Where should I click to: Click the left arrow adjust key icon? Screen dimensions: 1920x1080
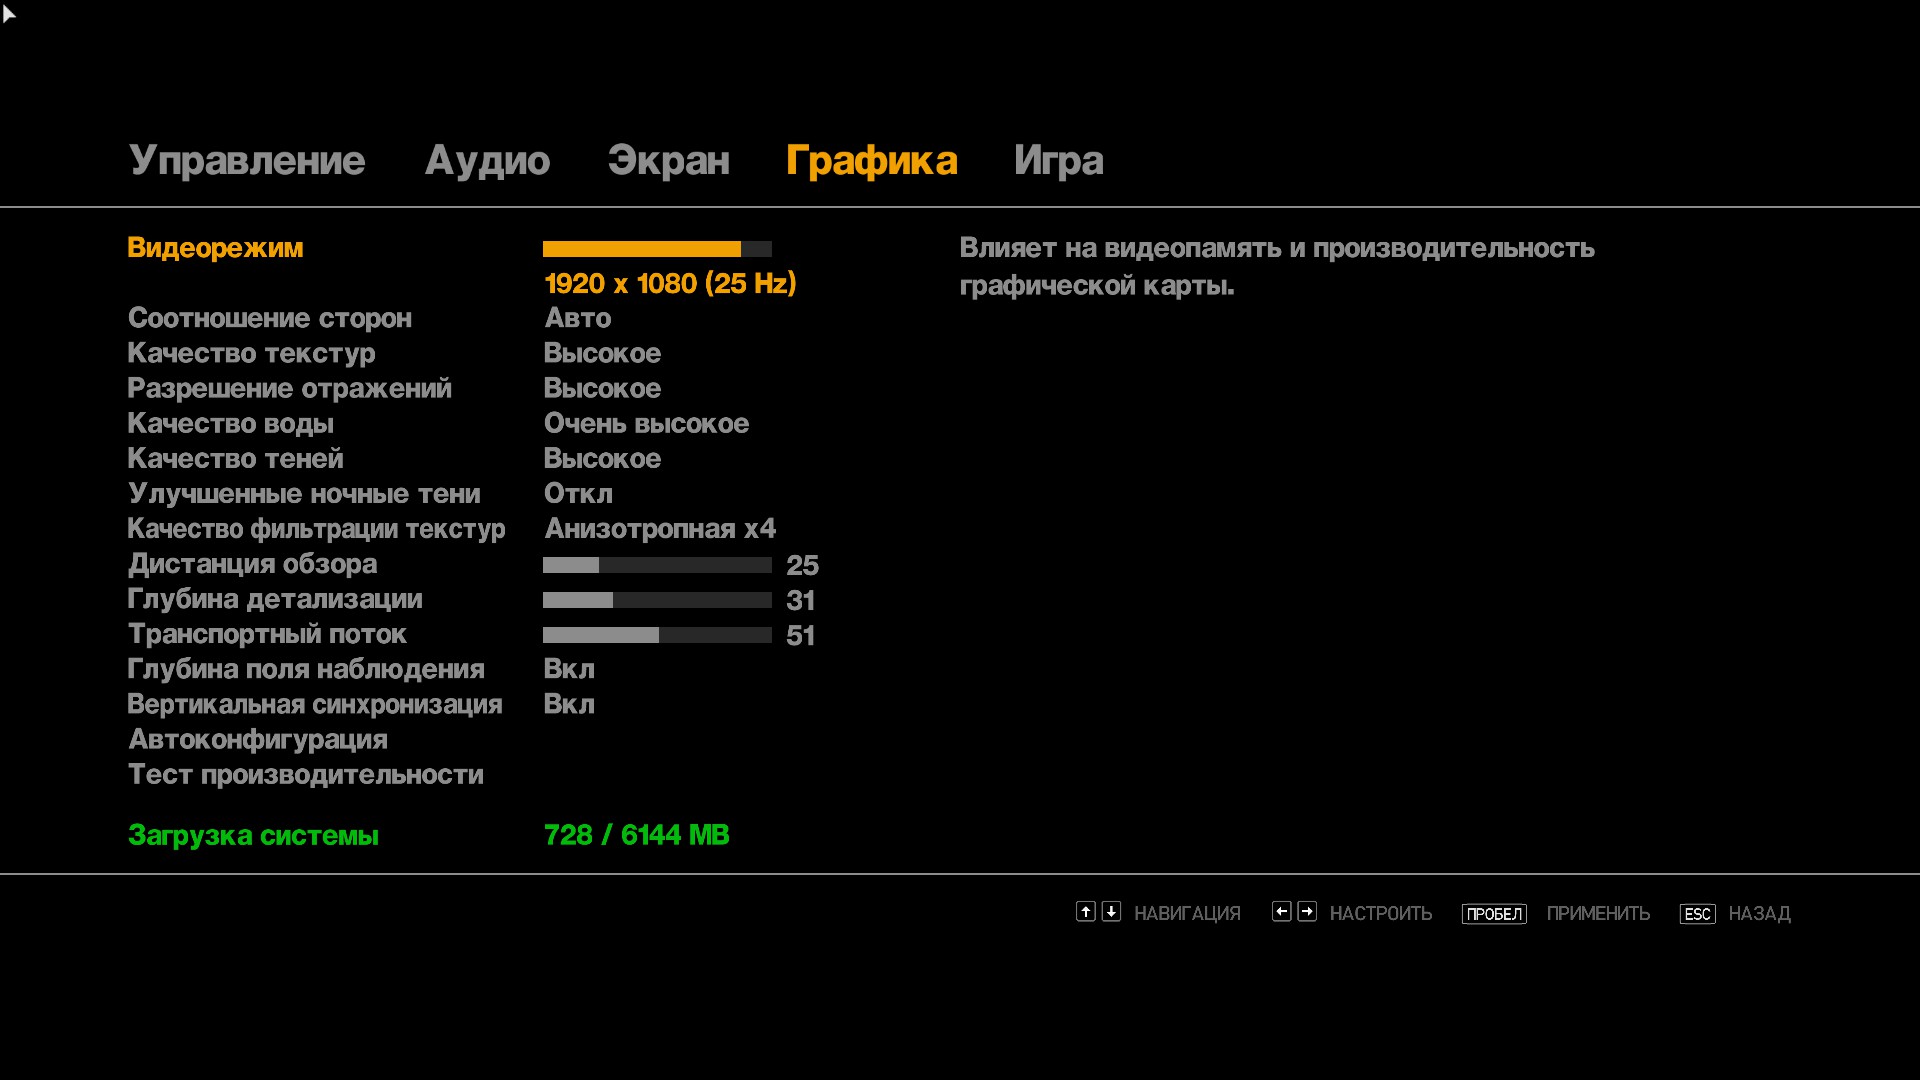(x=1281, y=911)
